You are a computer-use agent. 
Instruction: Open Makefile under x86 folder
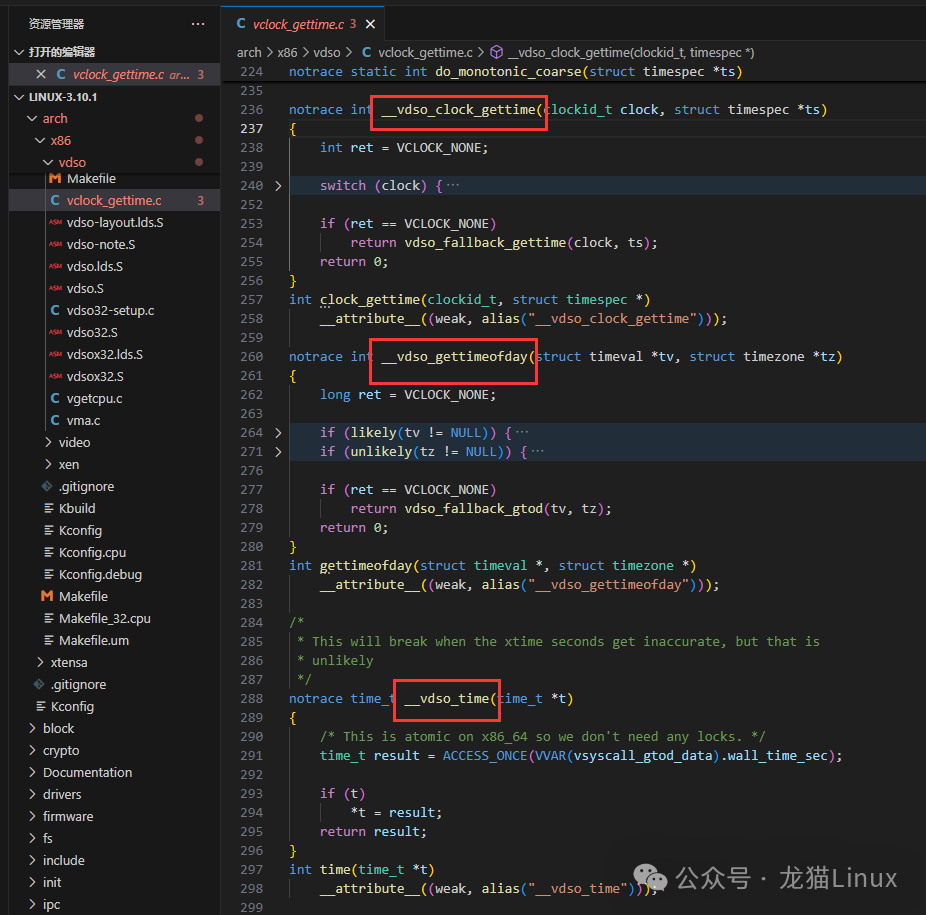coord(115,596)
